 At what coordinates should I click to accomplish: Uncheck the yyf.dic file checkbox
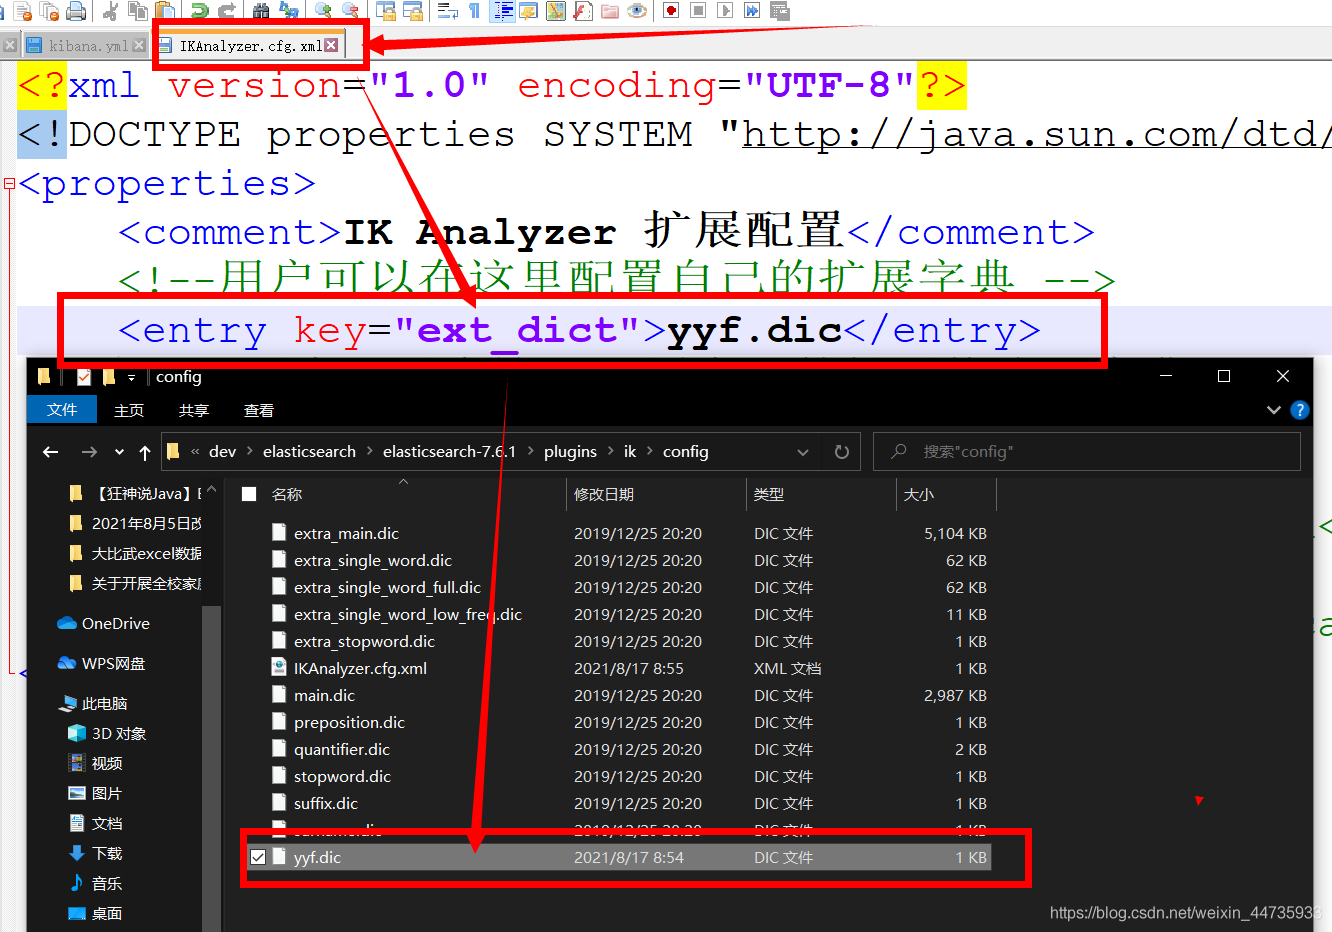258,857
